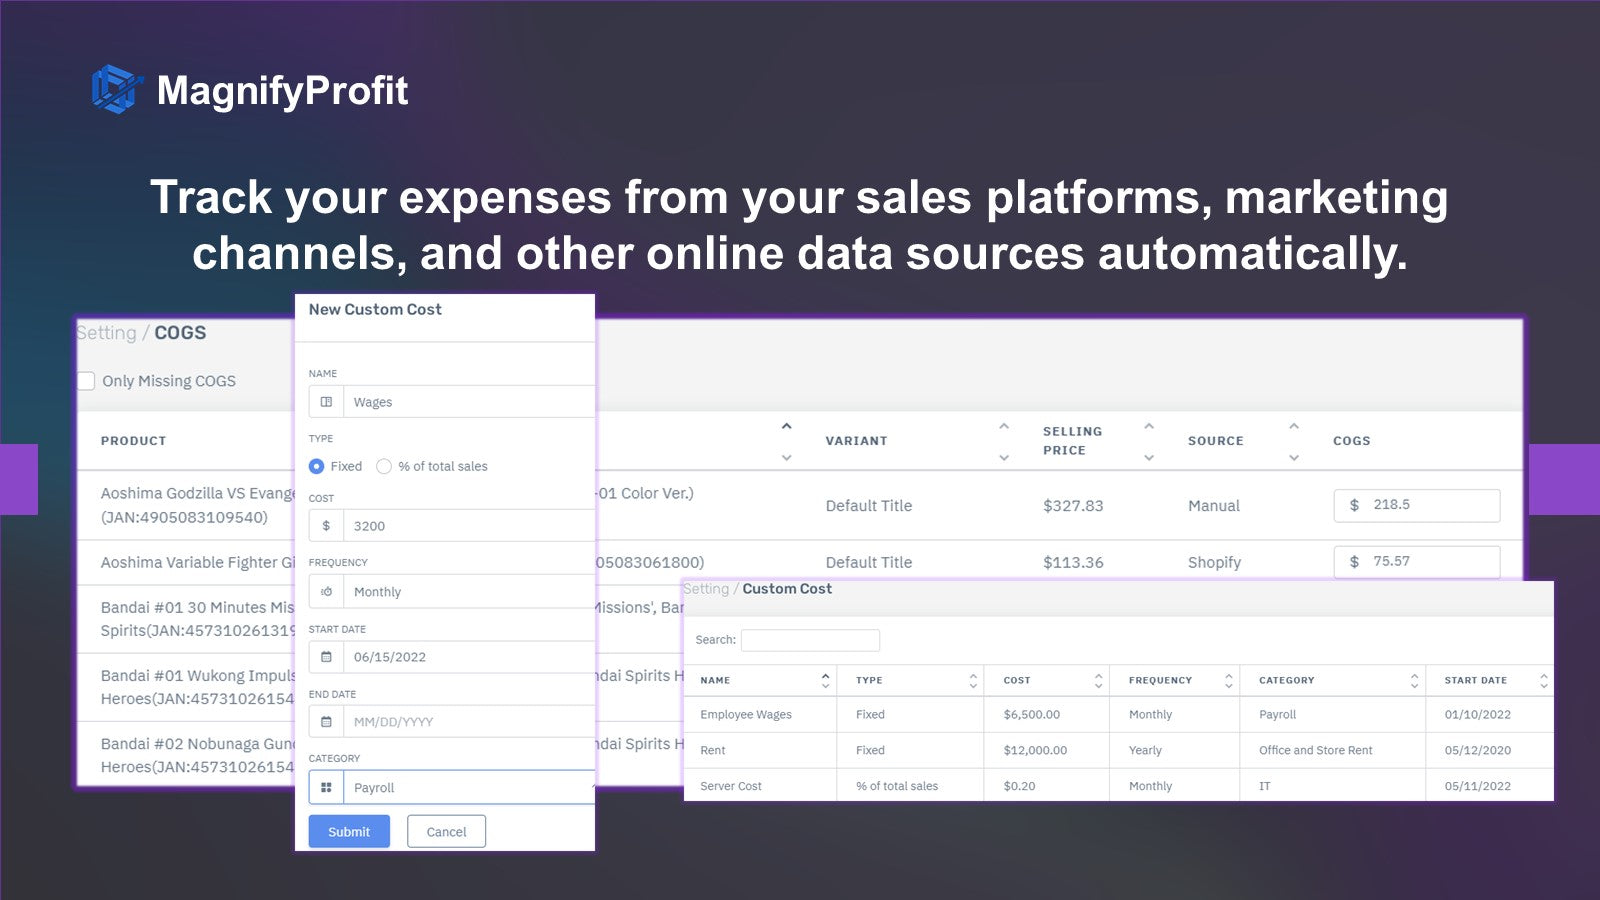1600x900 pixels.
Task: Sort the Custom Cost table by Name arrows
Action: pos(825,680)
